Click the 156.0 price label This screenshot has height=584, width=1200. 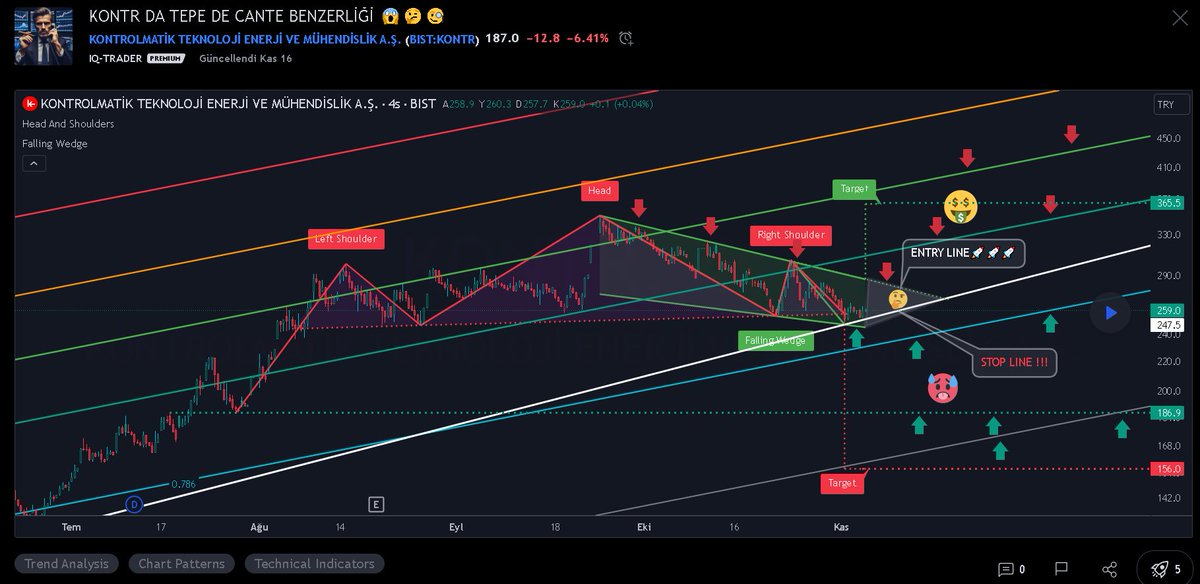[1168, 468]
